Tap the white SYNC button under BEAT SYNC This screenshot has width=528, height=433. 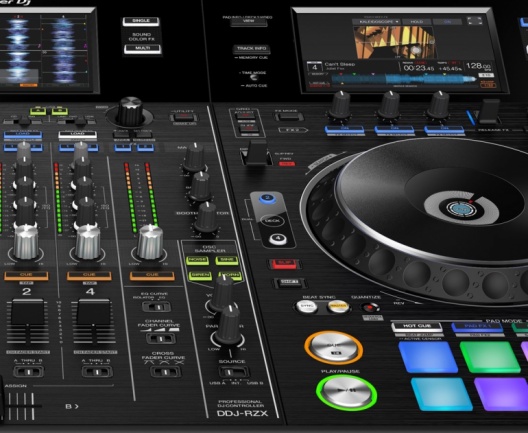point(306,306)
